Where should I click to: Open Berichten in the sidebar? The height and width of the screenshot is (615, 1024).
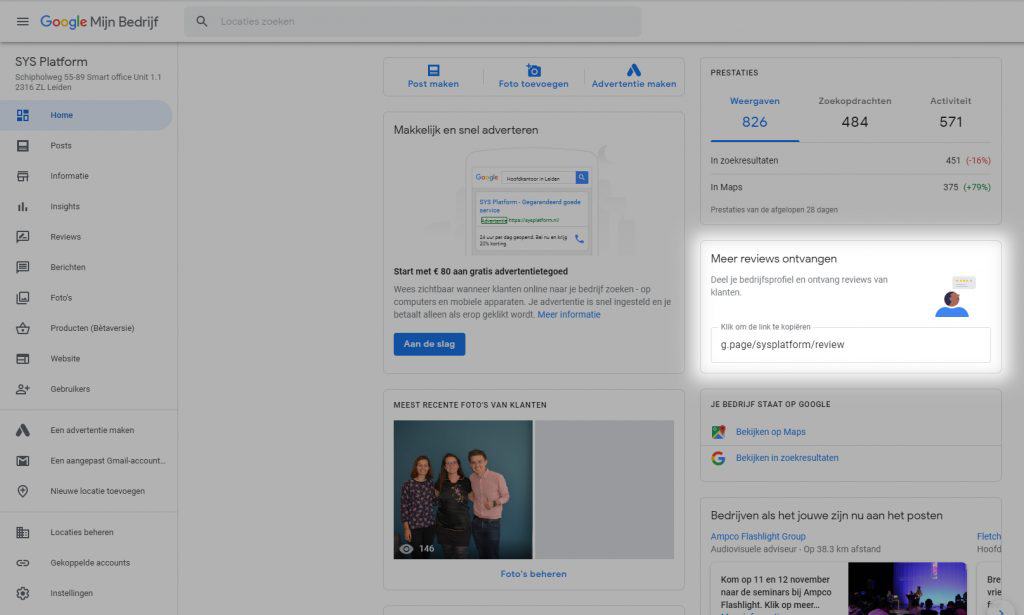[86, 267]
